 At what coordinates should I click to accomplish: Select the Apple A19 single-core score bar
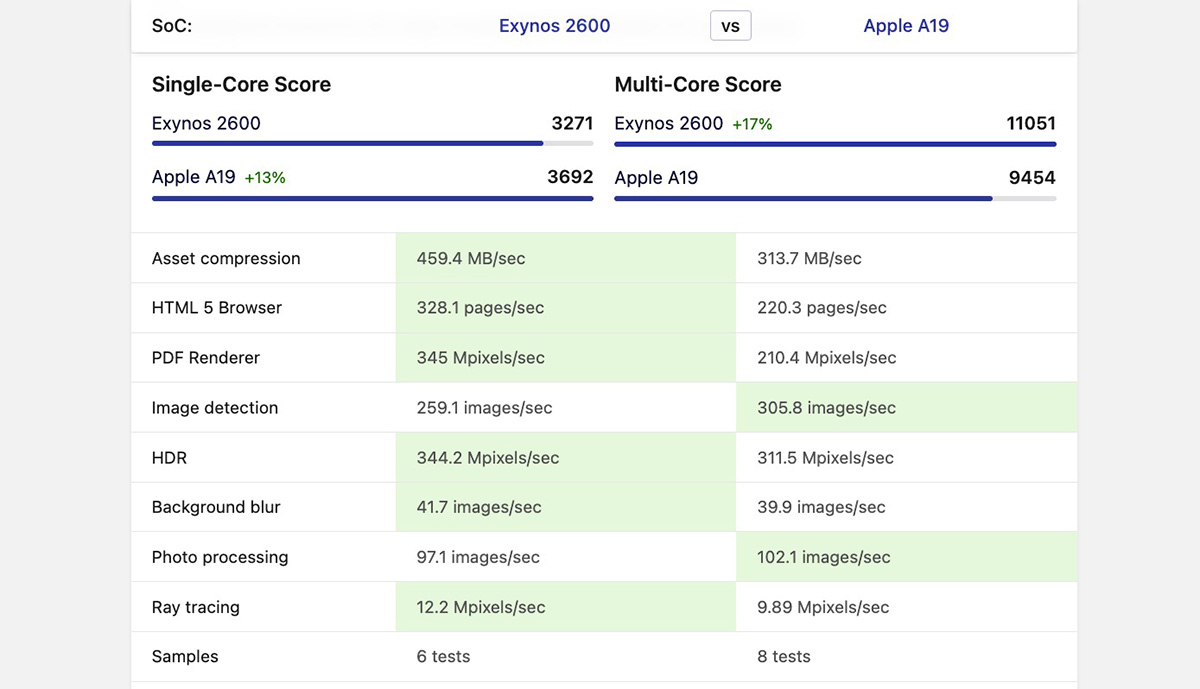(373, 198)
